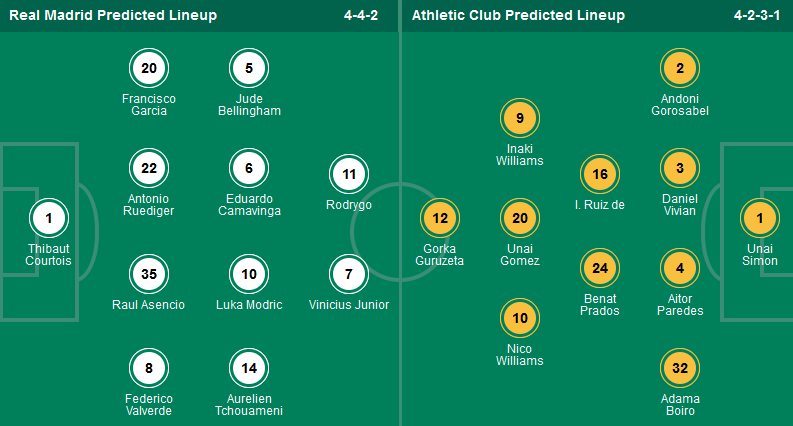Select Federico Valverde's number 8 circle

(149, 368)
